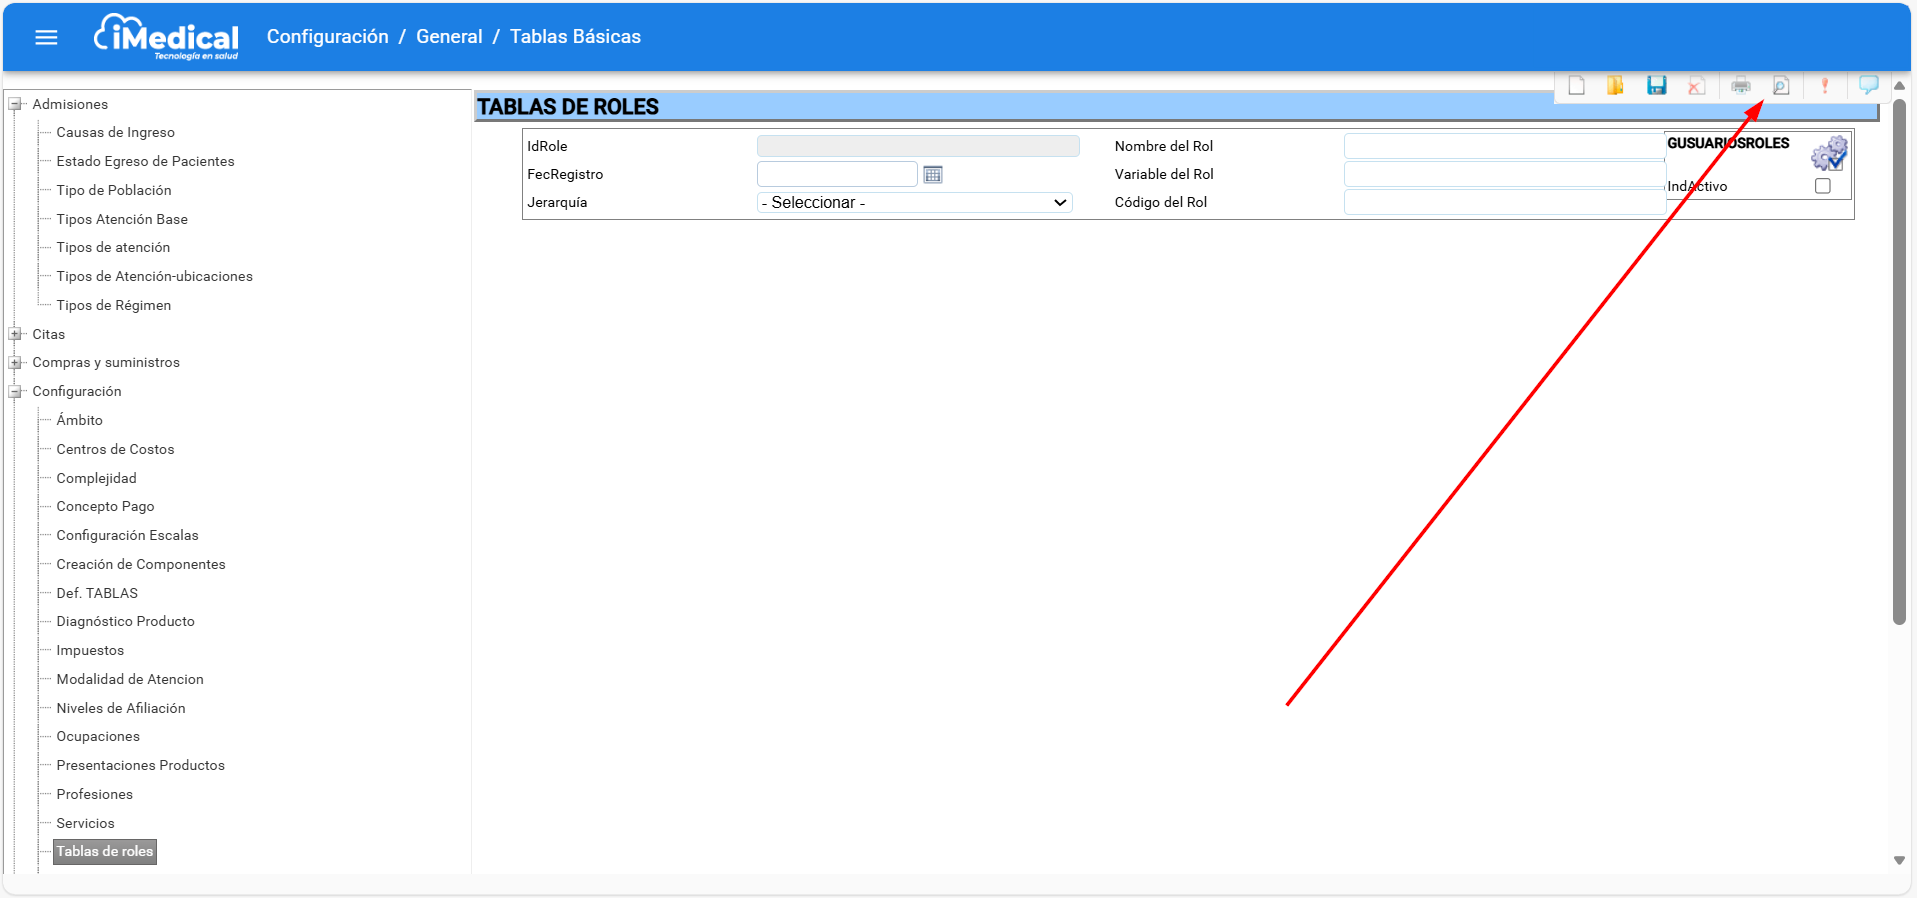Viewport: 1917px width, 898px height.
Task: Select Profesiones in the tree
Action: point(94,794)
